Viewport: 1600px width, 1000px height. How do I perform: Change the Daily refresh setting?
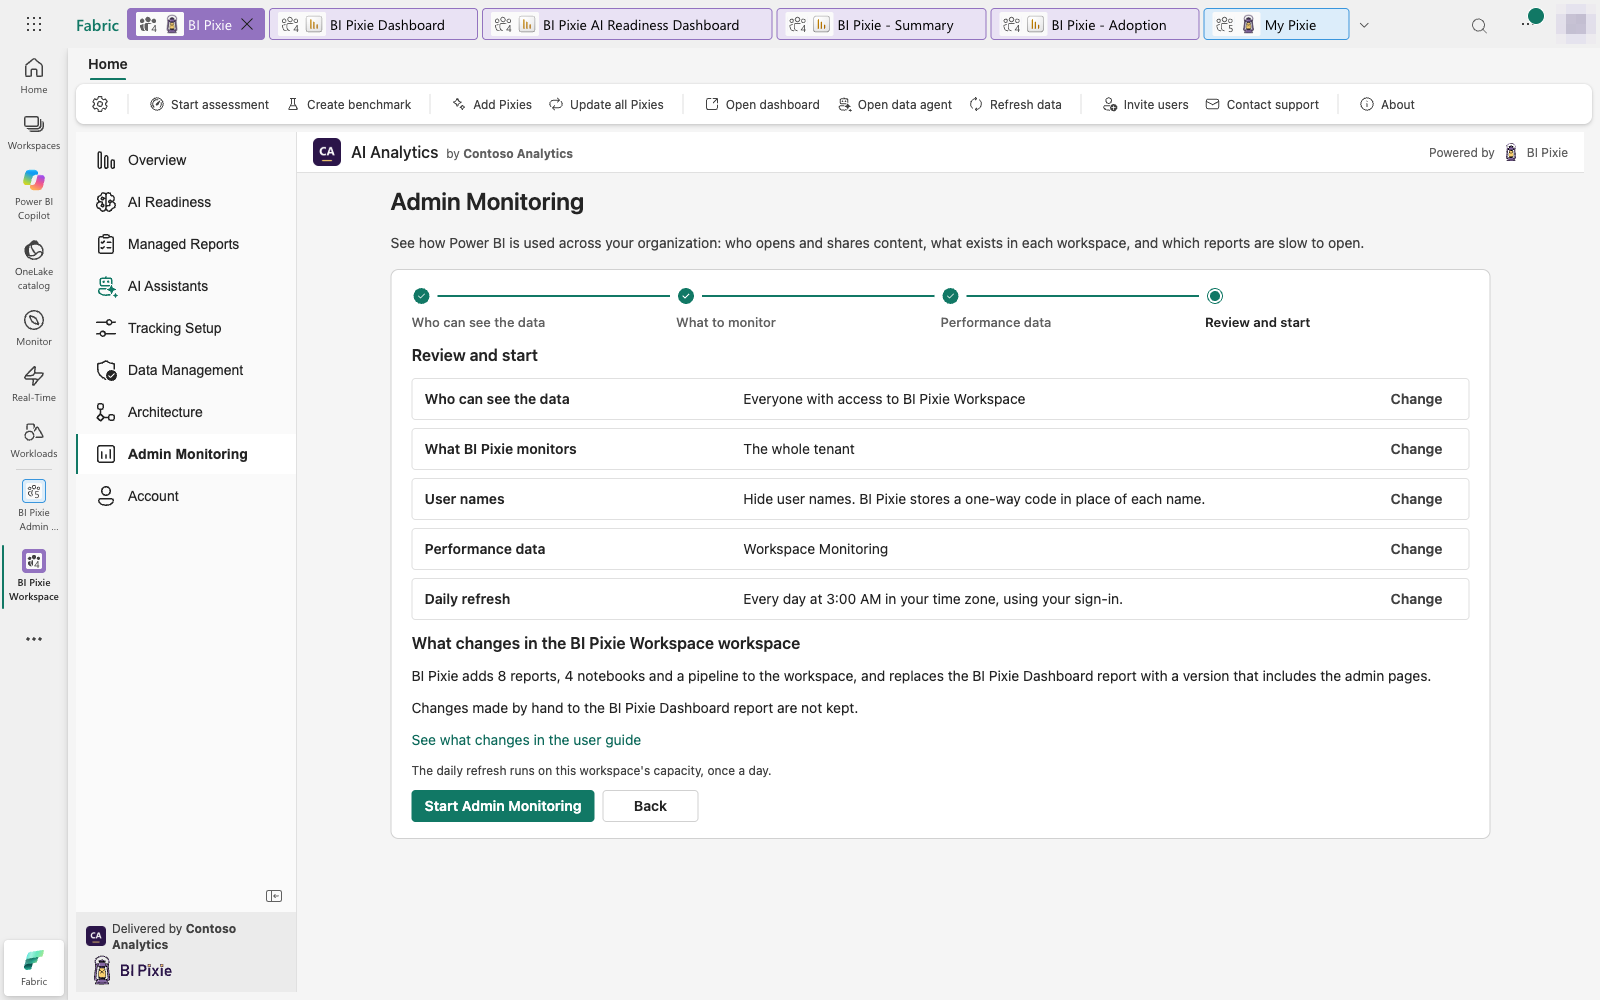1416,599
